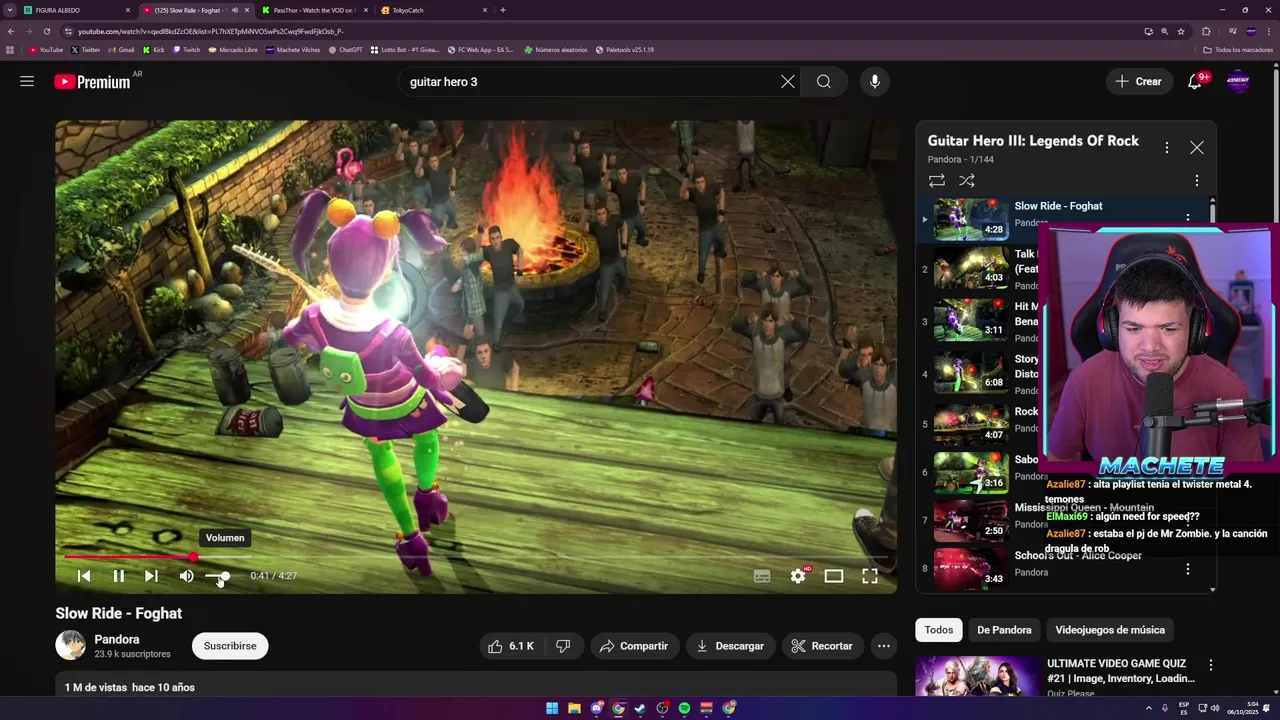The width and height of the screenshot is (1280, 720).
Task: Skip to the previous video
Action: pos(84,576)
